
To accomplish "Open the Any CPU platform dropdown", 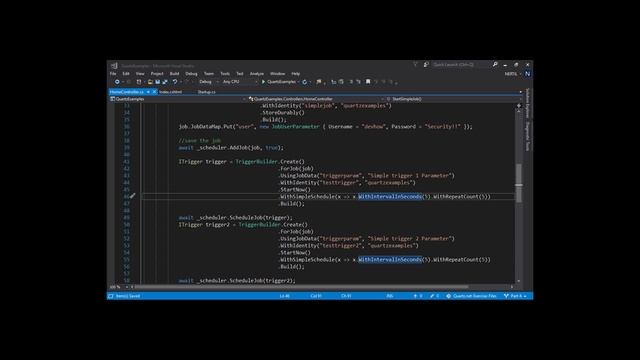I will coord(240,82).
